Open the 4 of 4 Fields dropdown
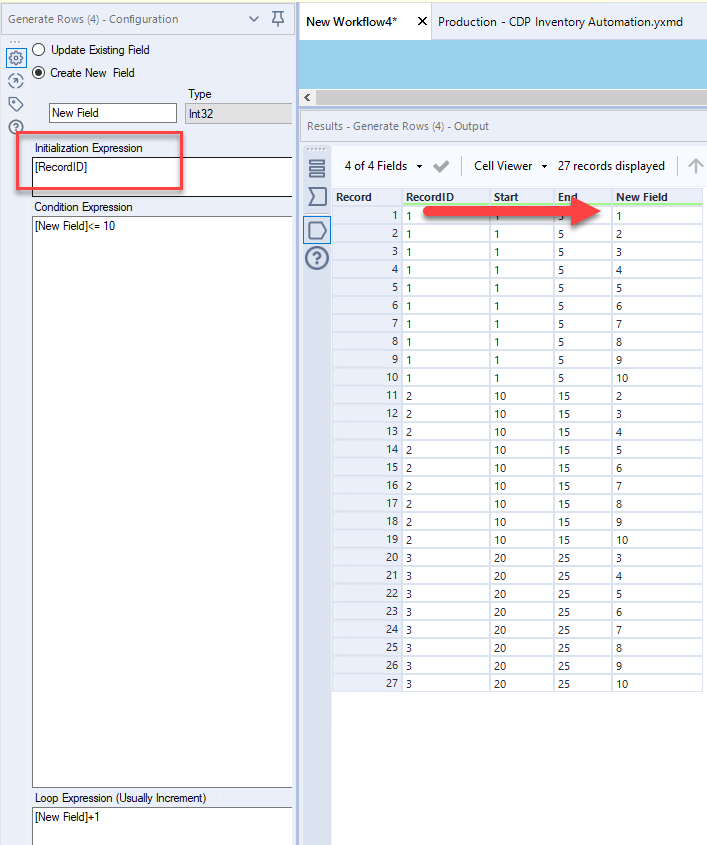707x845 pixels. click(x=384, y=166)
